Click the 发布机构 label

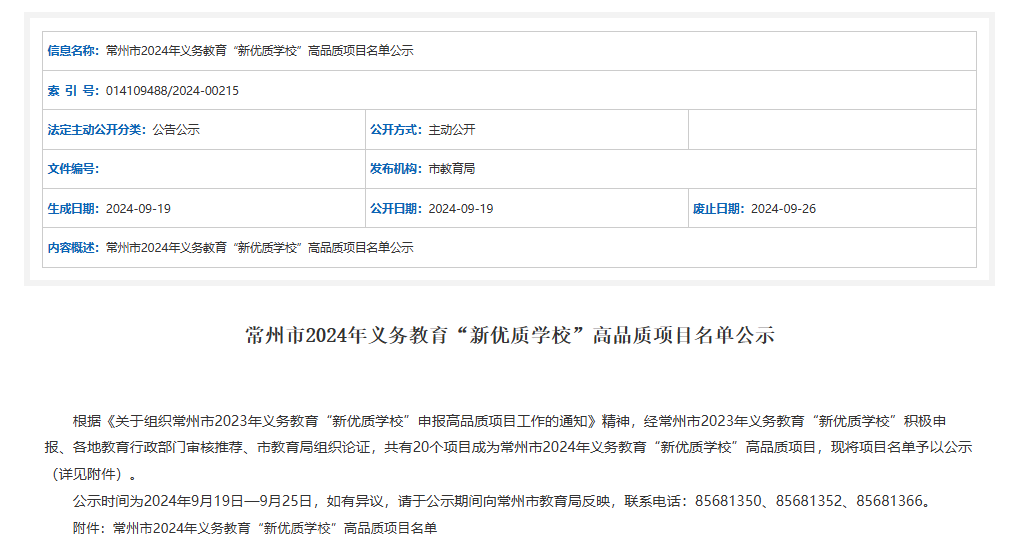pyautogui.click(x=395, y=169)
